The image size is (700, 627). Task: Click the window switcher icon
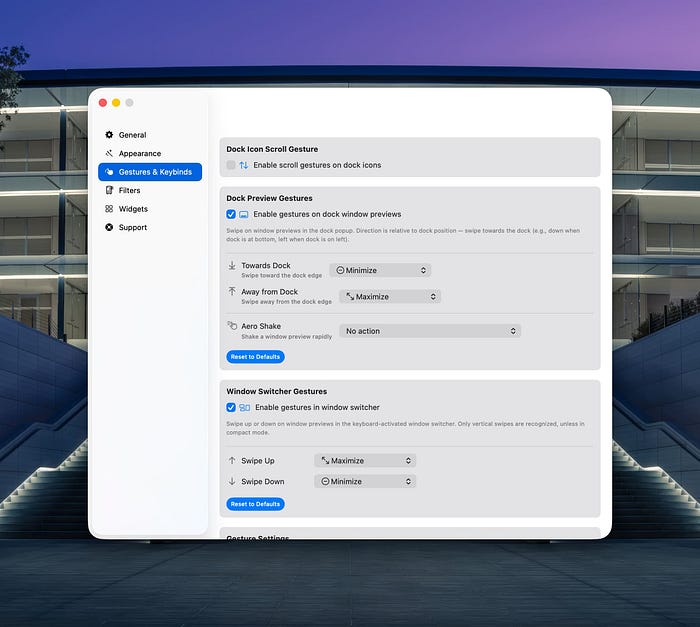[x=245, y=407]
